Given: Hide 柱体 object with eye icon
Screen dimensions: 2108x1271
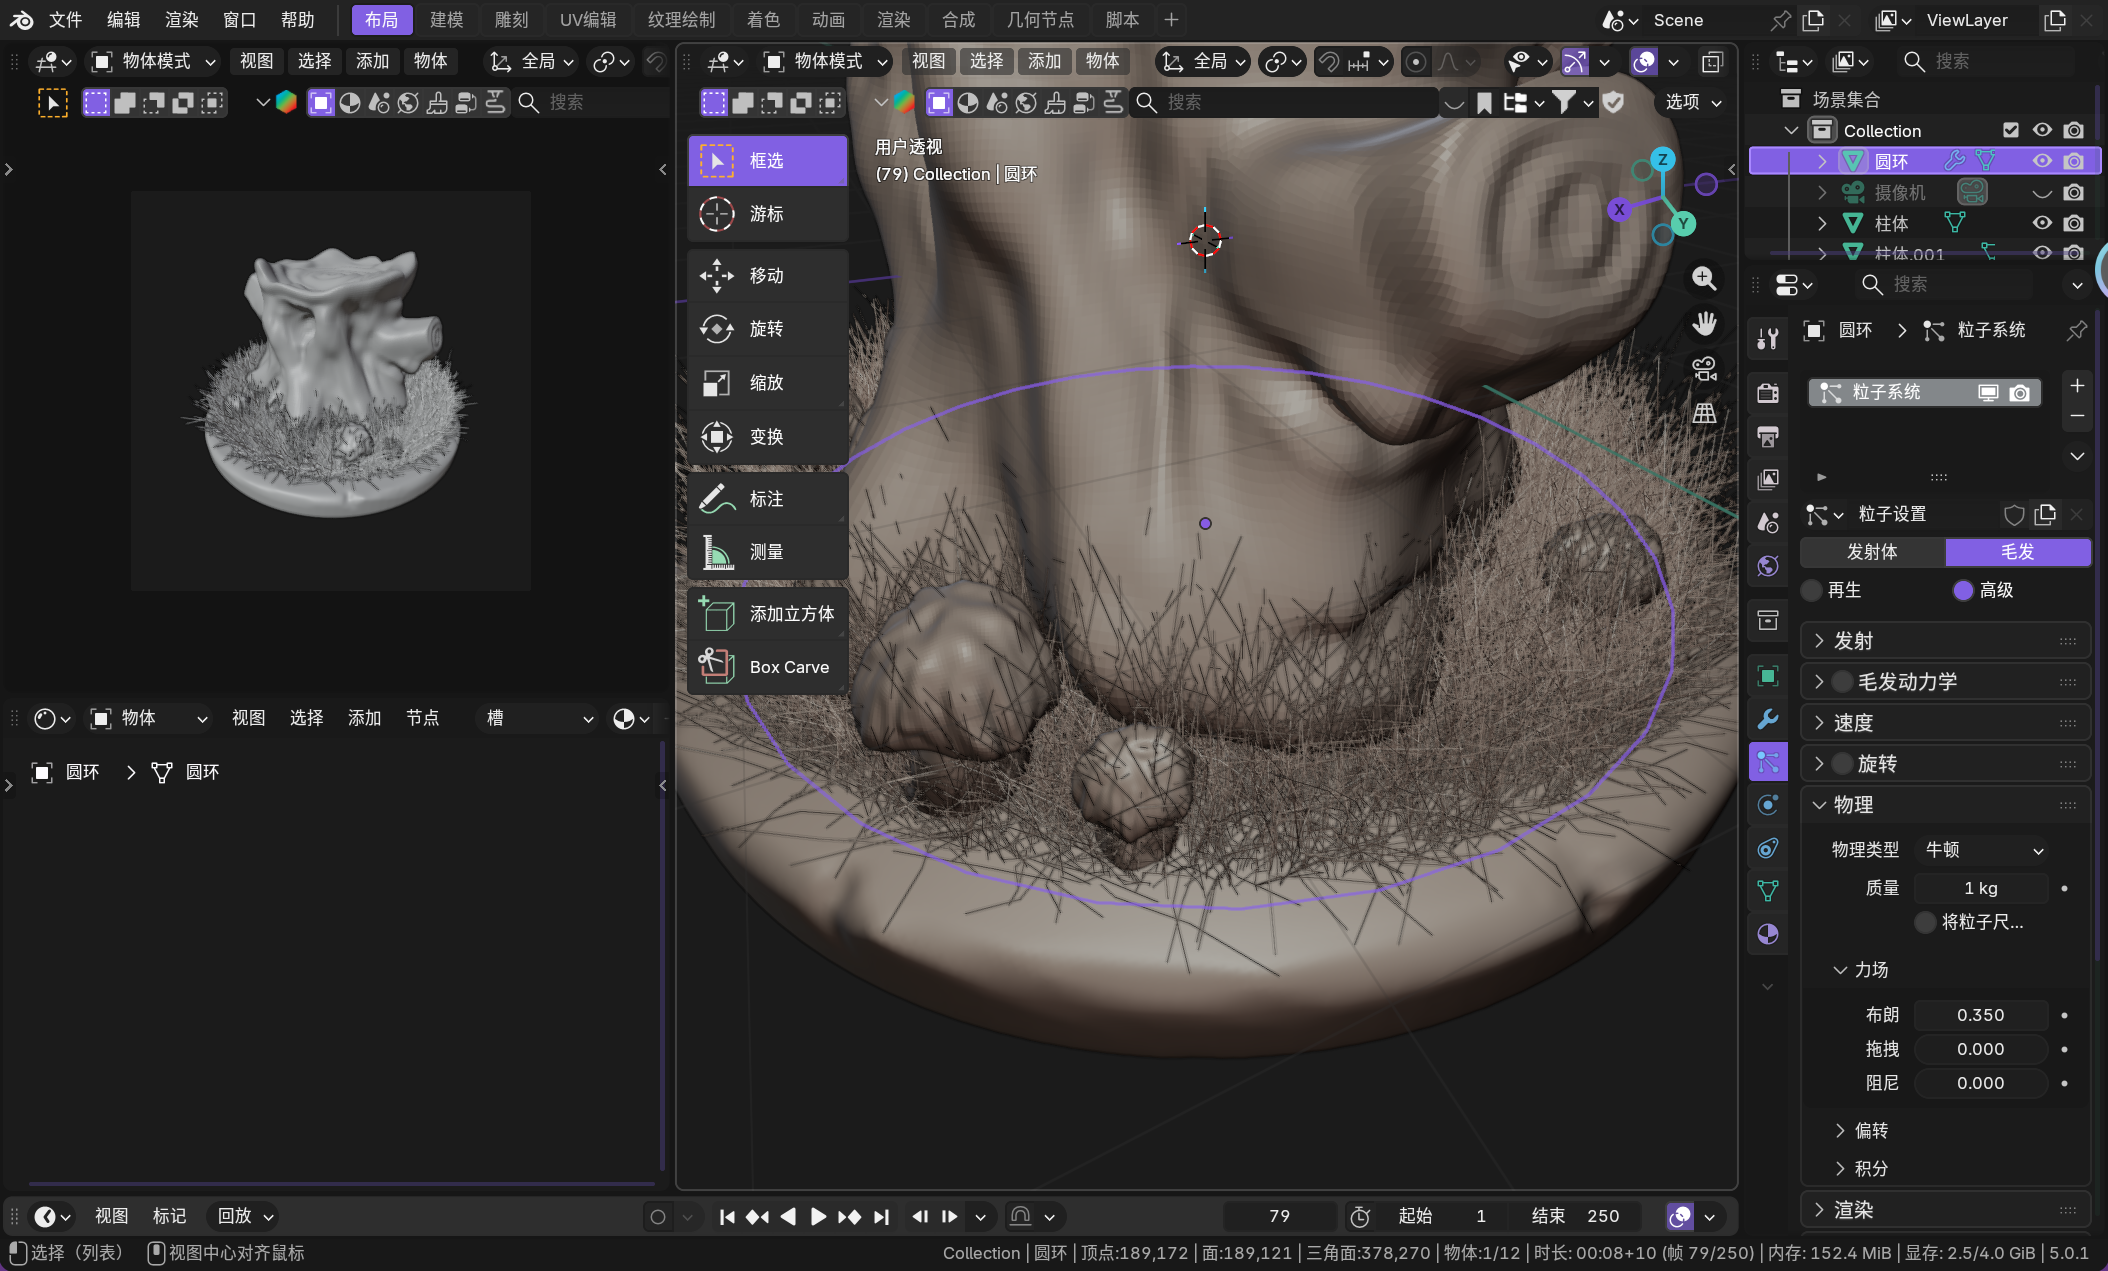Looking at the screenshot, I should tap(2042, 223).
